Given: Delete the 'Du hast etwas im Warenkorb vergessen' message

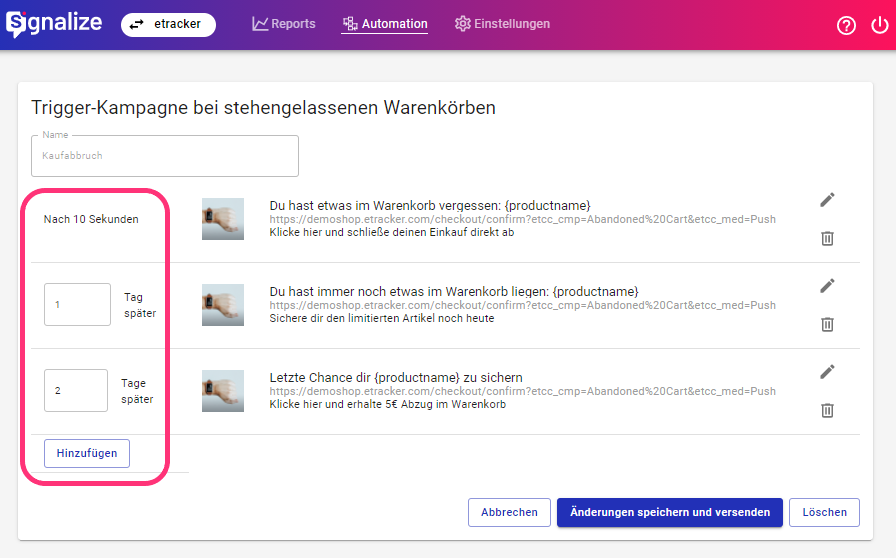Looking at the screenshot, I should [827, 238].
